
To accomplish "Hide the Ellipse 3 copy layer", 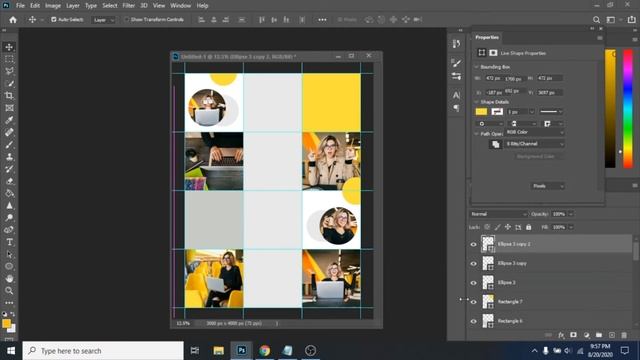I will point(473,264).
